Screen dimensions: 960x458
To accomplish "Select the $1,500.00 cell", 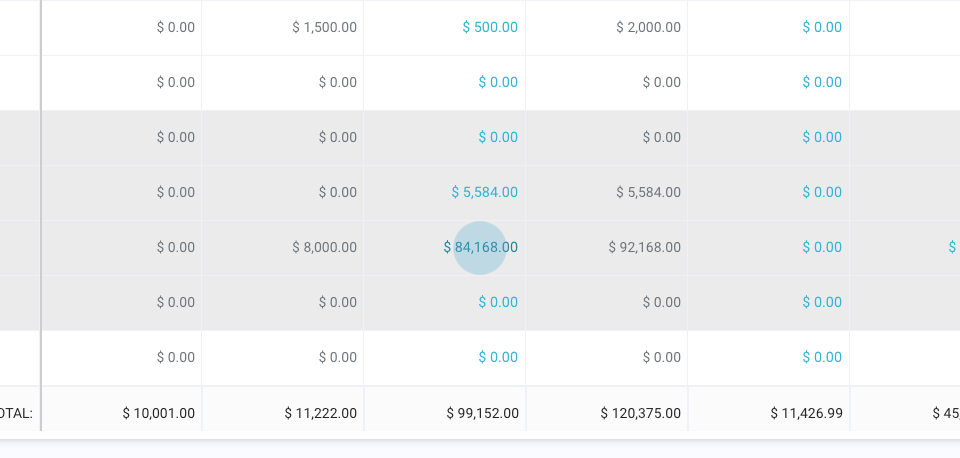I will pyautogui.click(x=324, y=27).
